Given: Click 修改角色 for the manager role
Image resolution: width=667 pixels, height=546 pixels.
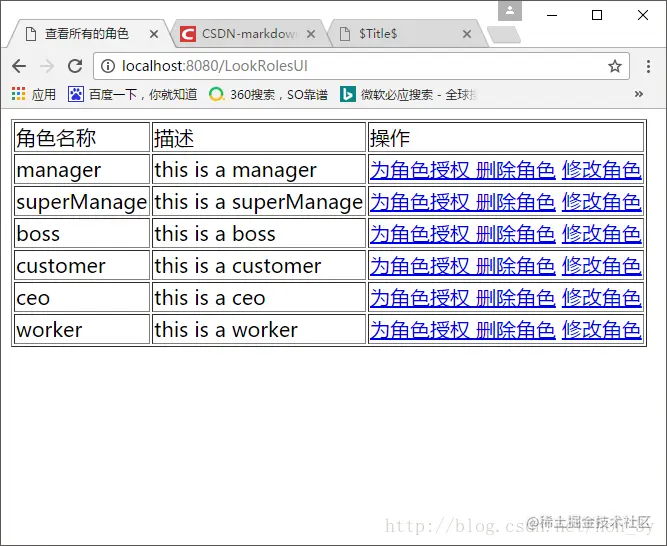Looking at the screenshot, I should tap(601, 170).
